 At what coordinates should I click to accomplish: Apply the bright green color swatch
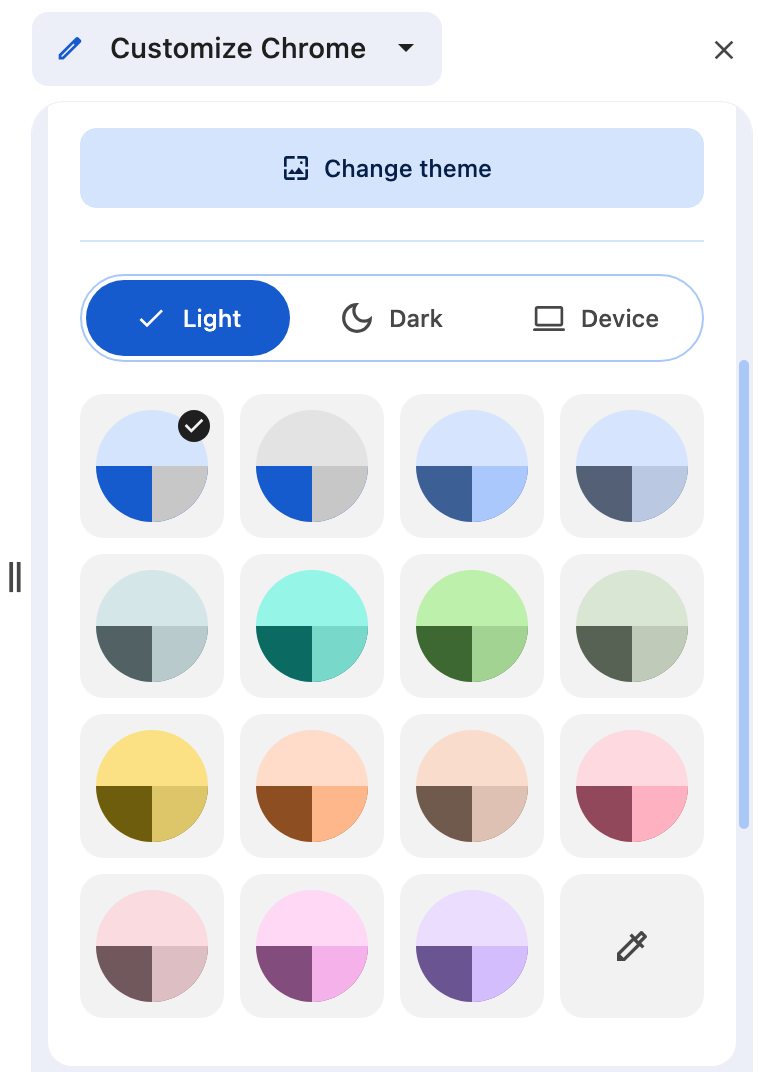tap(472, 626)
